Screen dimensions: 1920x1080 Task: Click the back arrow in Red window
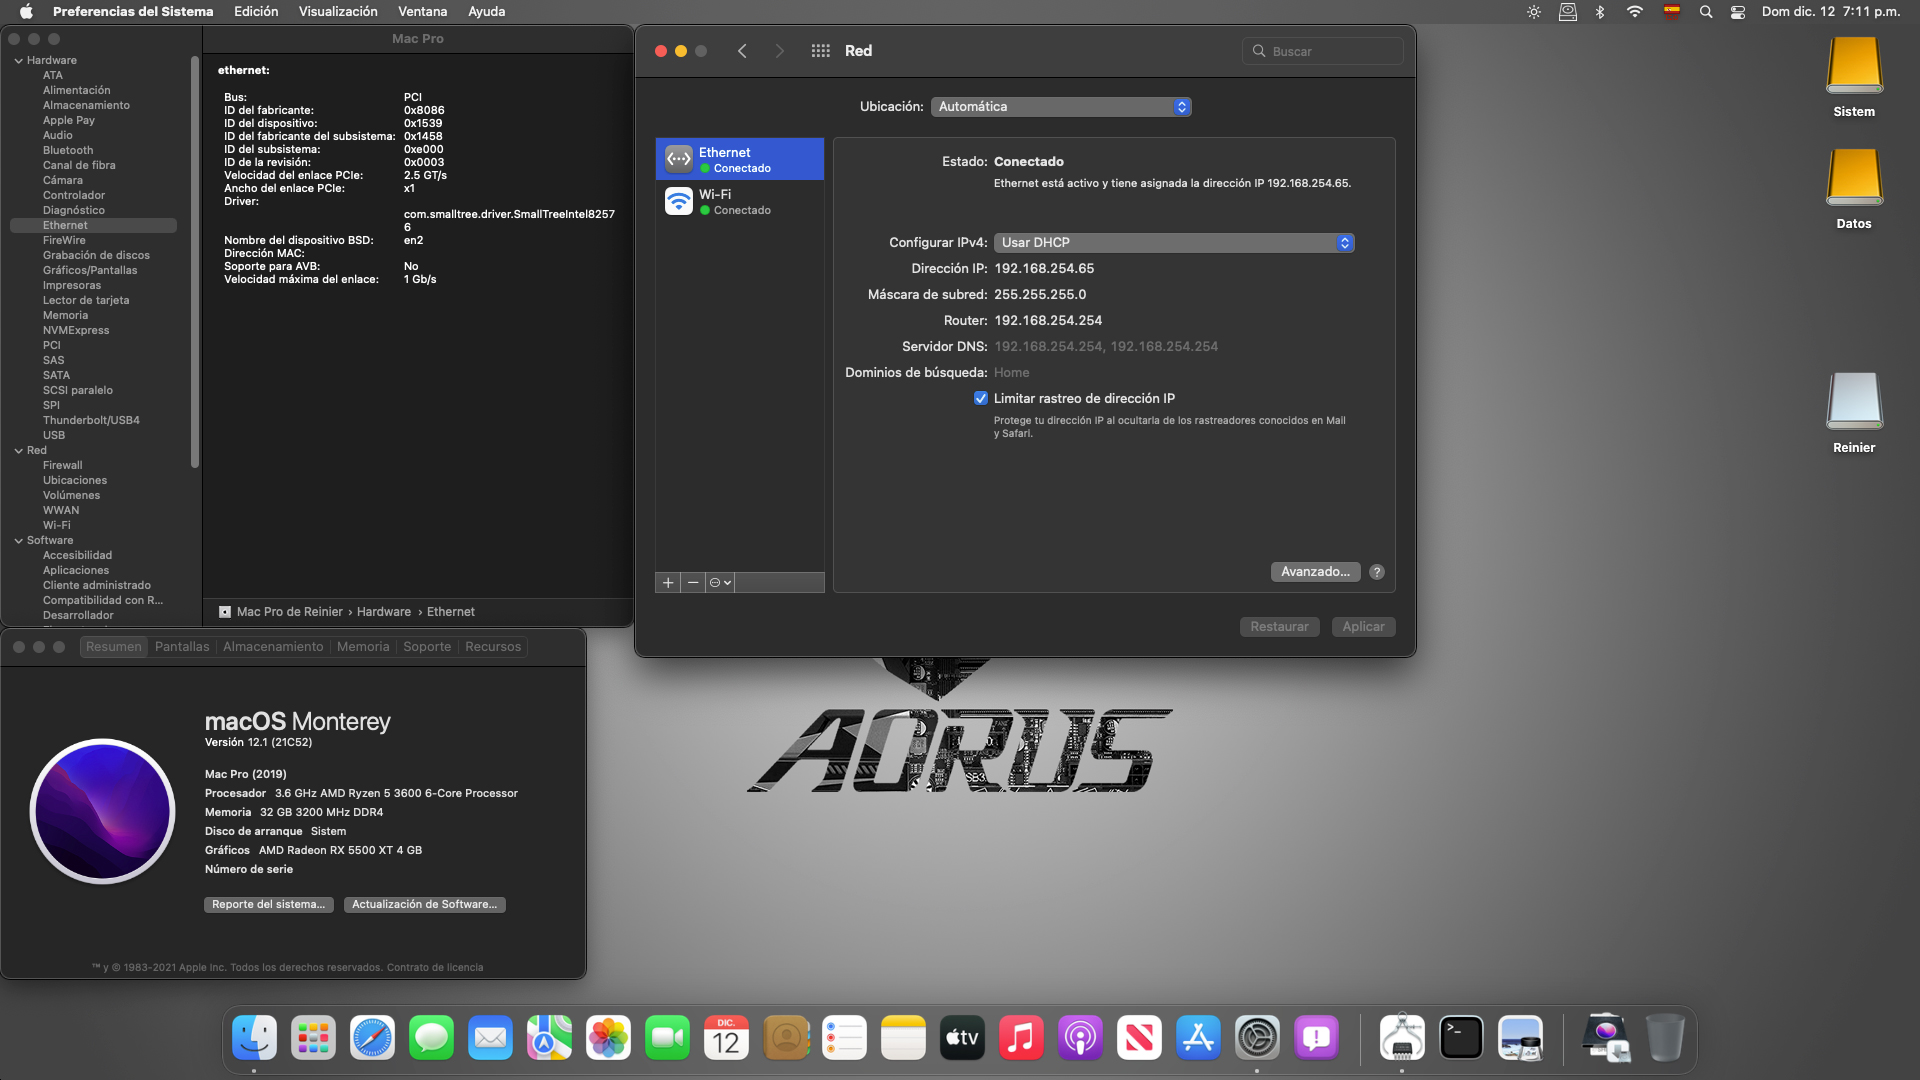coord(742,51)
